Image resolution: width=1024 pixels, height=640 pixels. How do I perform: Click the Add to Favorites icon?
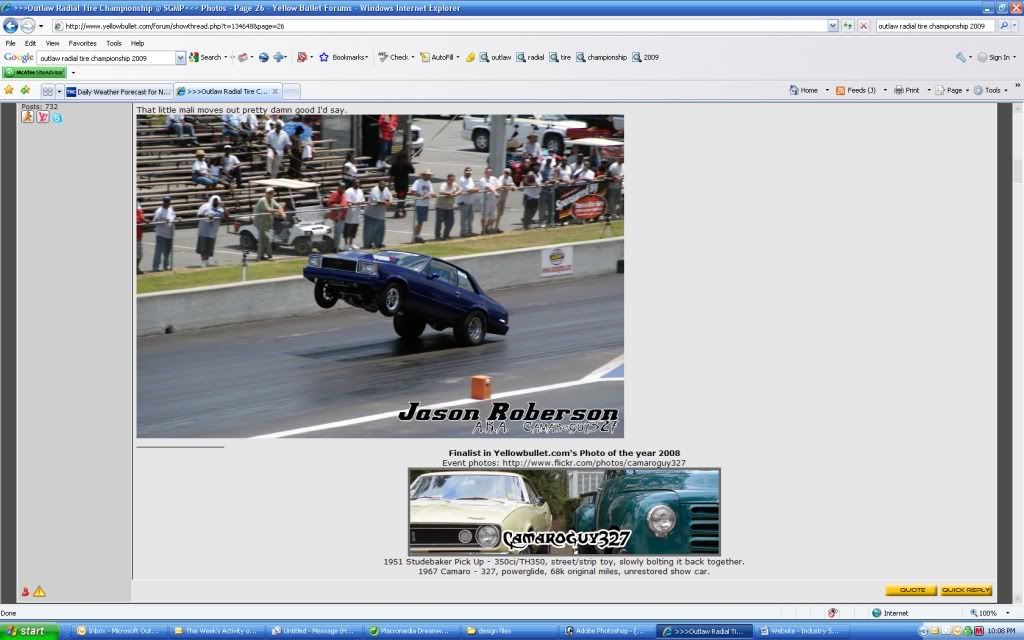click(x=25, y=90)
